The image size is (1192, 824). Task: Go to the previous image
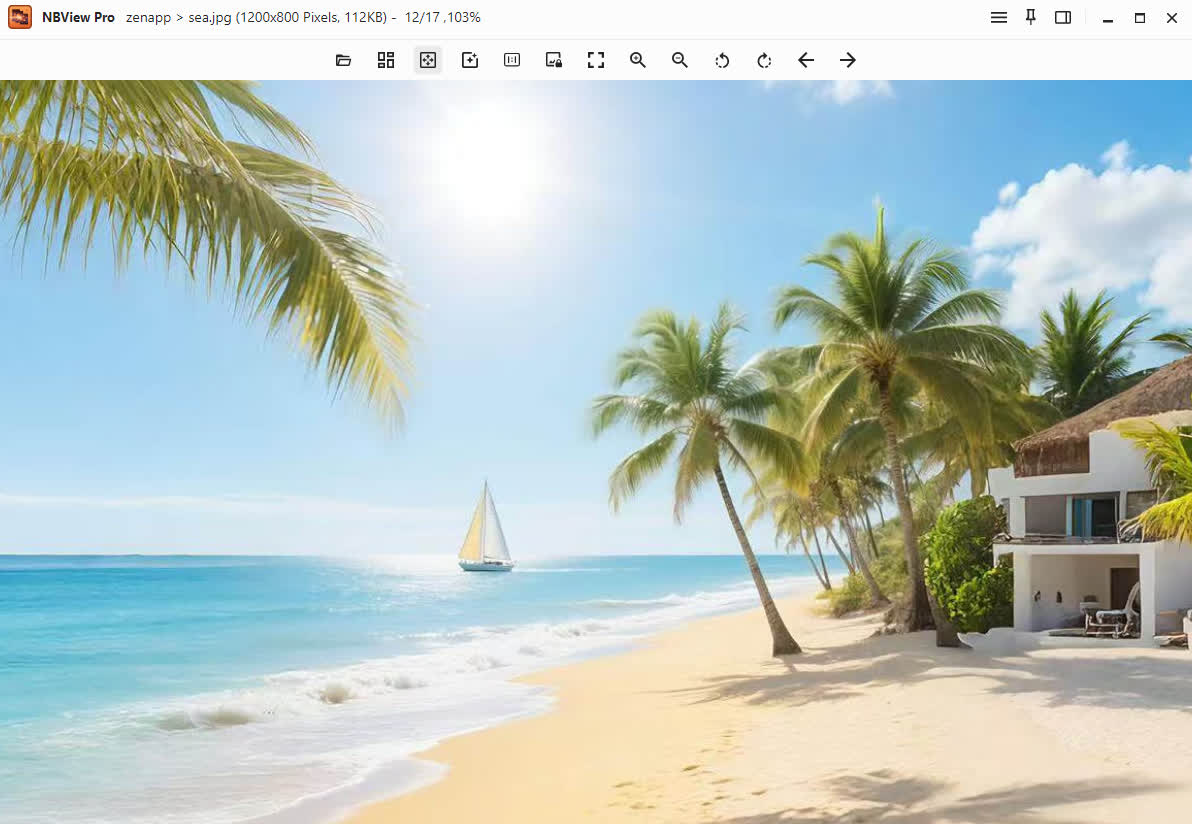click(x=806, y=60)
